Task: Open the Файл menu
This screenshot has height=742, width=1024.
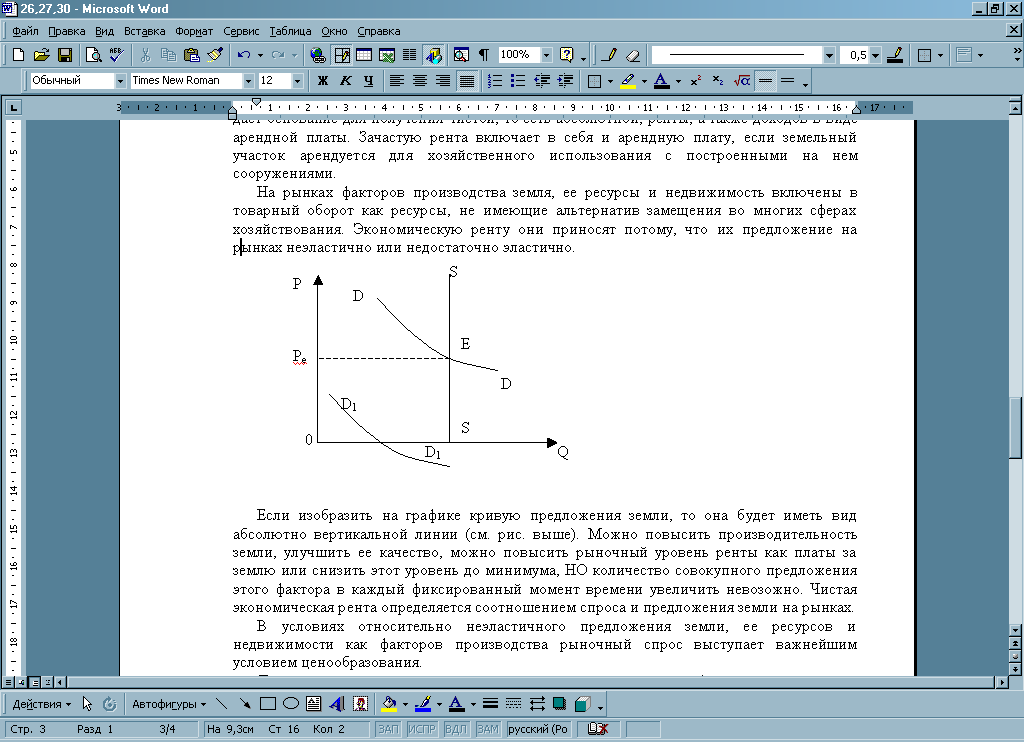Action: (25, 31)
